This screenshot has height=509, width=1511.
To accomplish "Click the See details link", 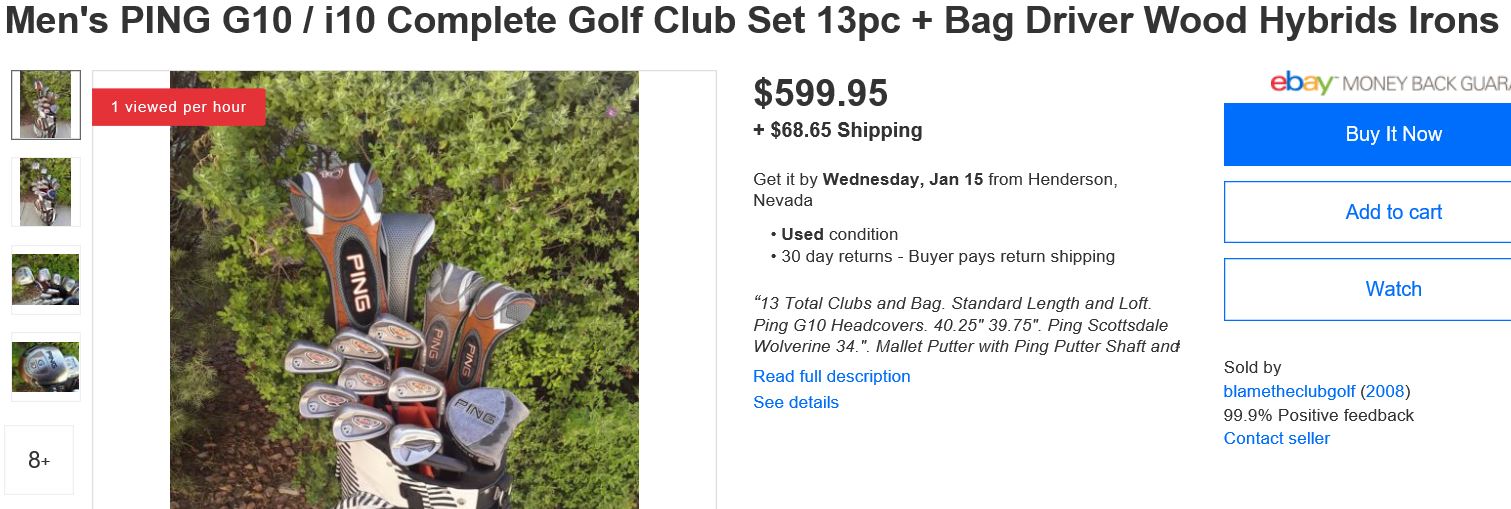I will (x=796, y=402).
